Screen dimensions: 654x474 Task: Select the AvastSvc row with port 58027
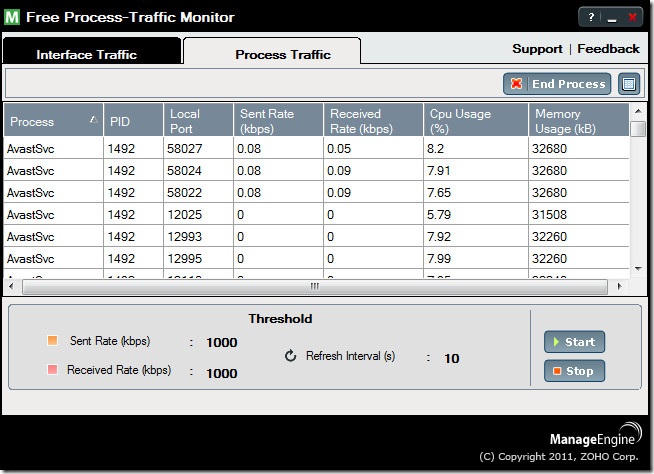tap(316, 149)
